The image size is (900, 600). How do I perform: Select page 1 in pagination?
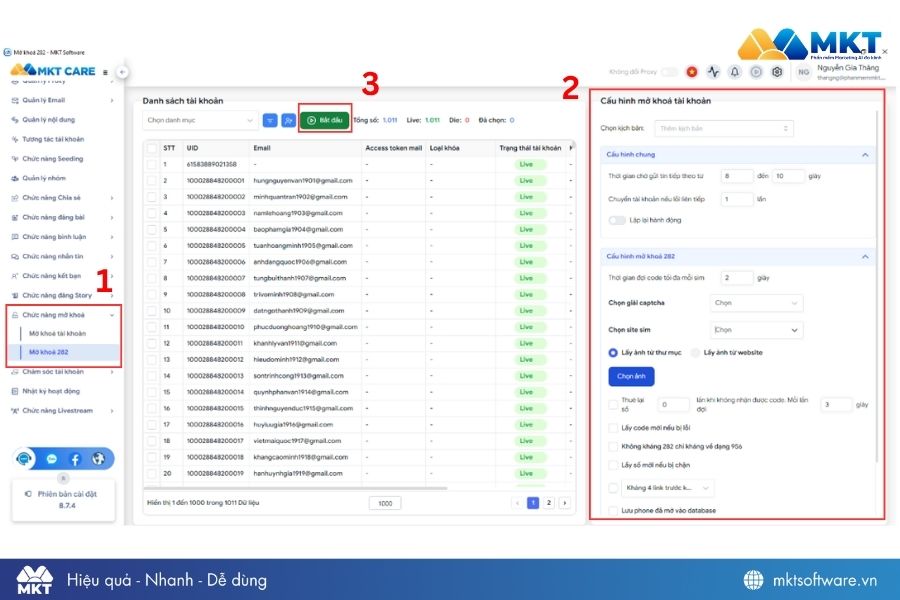[x=533, y=503]
